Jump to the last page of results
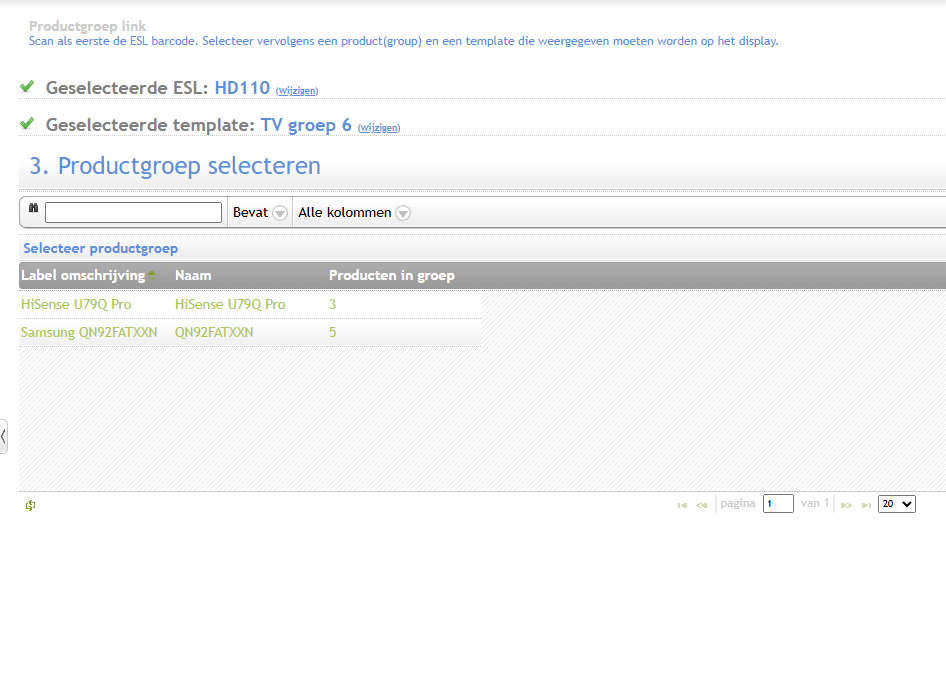 [x=866, y=505]
